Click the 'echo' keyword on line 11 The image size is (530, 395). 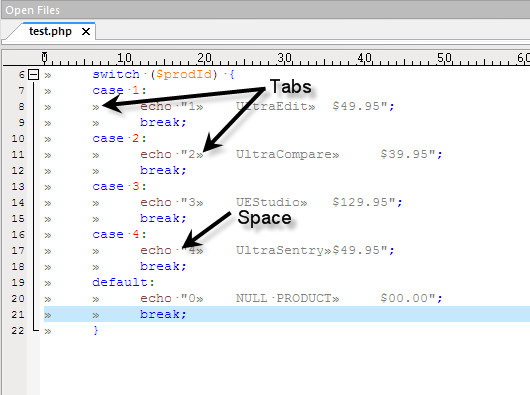[156, 154]
